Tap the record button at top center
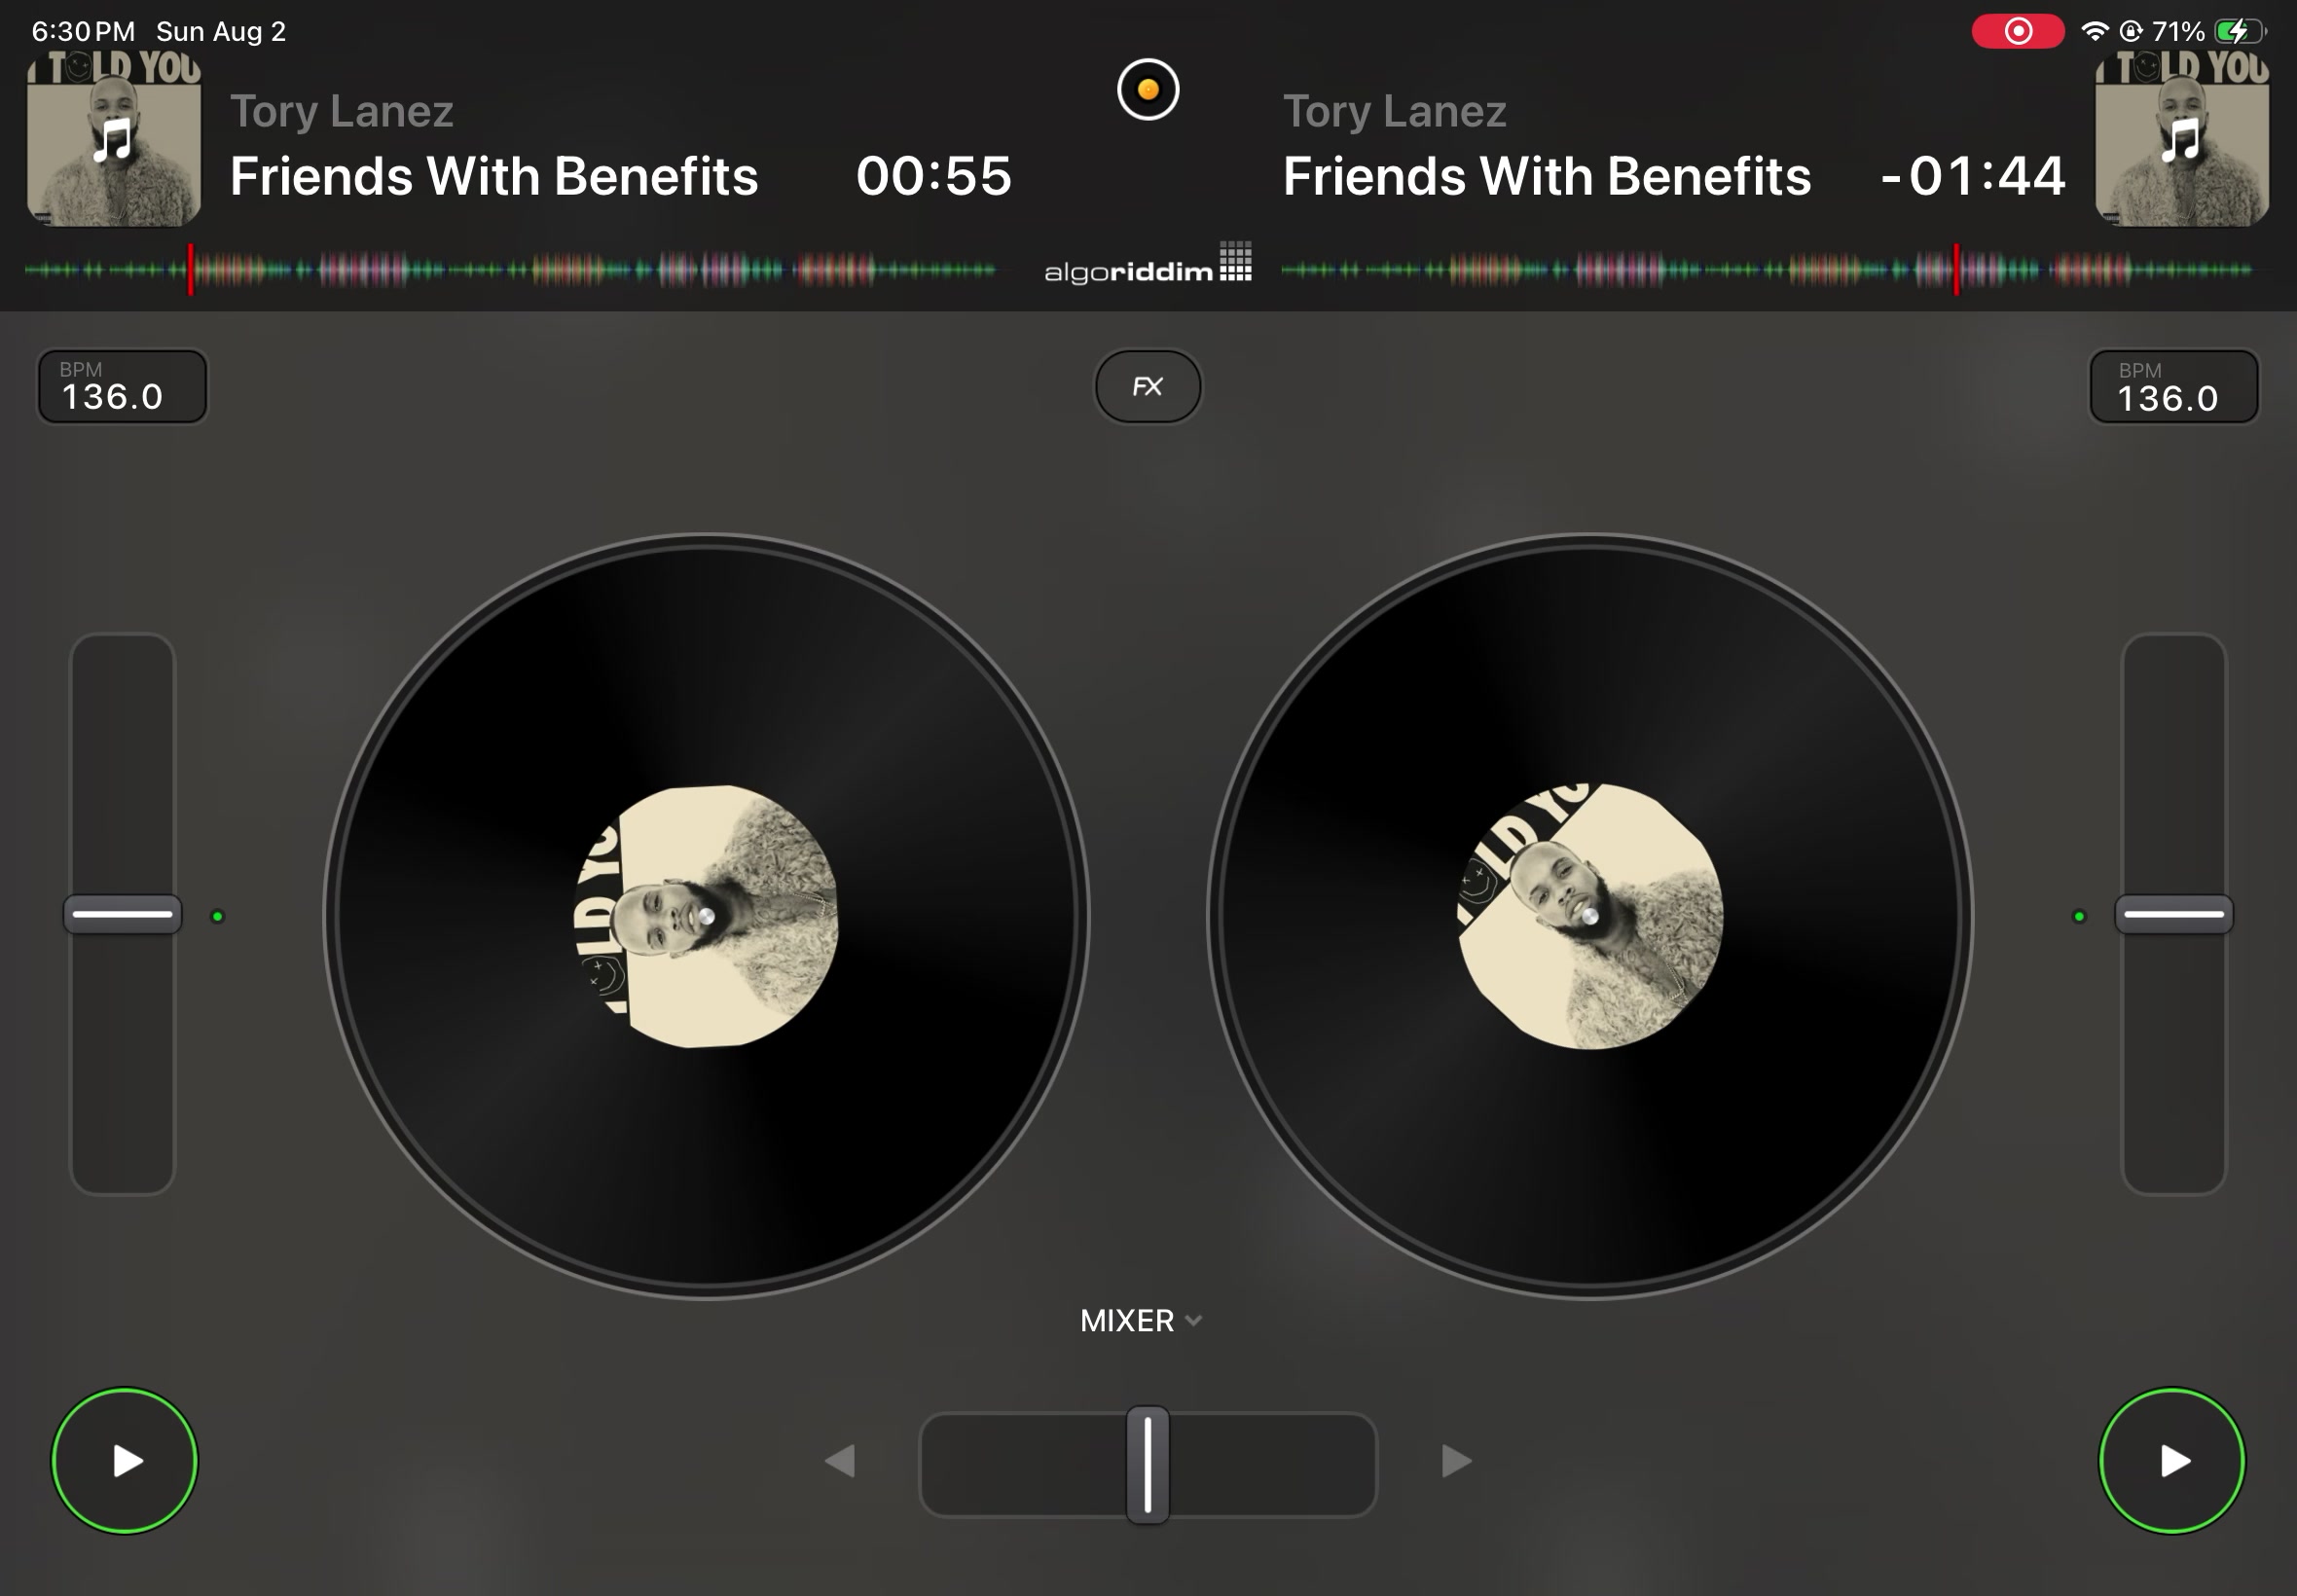The image size is (2297, 1596). point(1147,90)
